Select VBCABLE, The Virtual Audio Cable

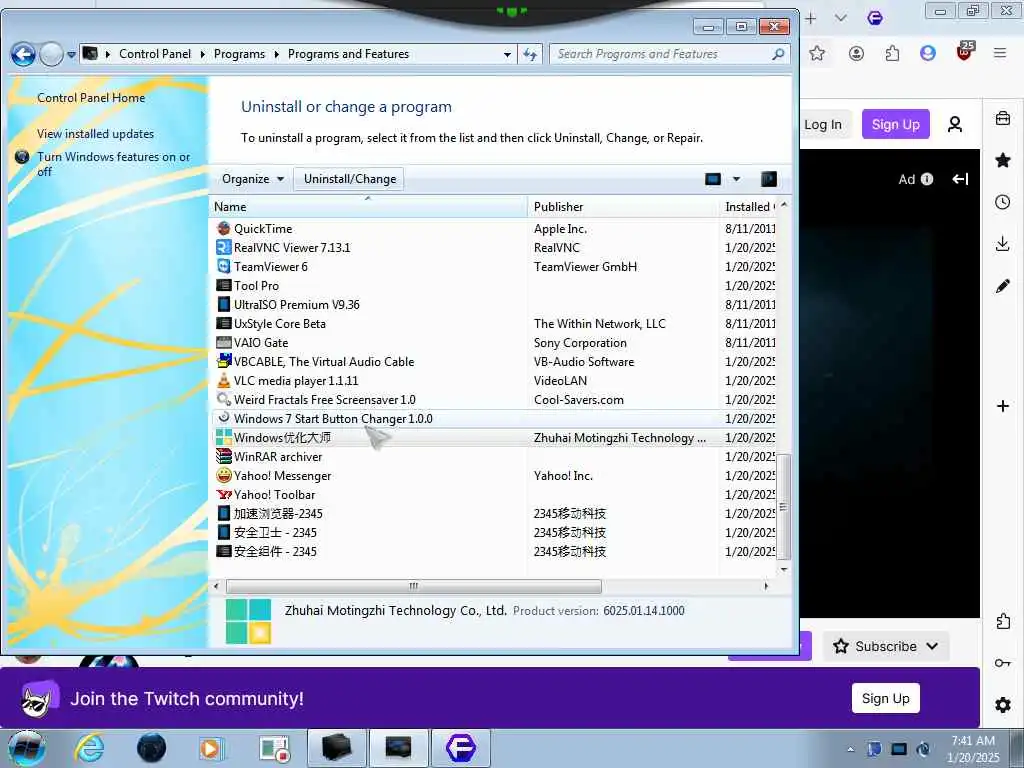point(493,361)
